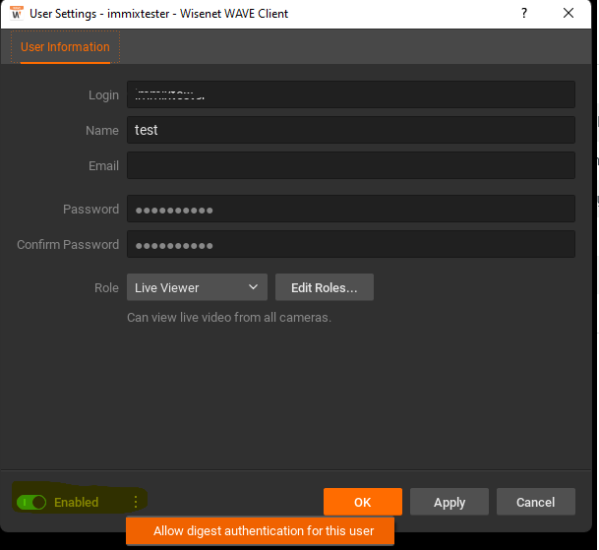Click the Password field

coord(351,209)
